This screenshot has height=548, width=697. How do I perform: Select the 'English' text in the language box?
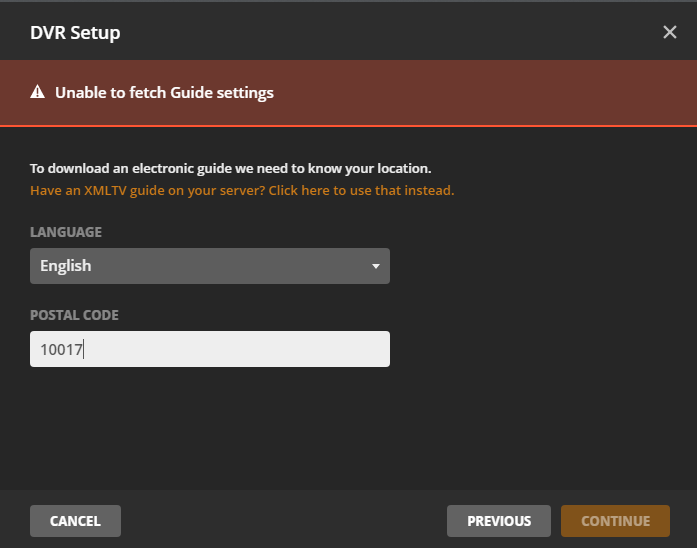(x=66, y=266)
